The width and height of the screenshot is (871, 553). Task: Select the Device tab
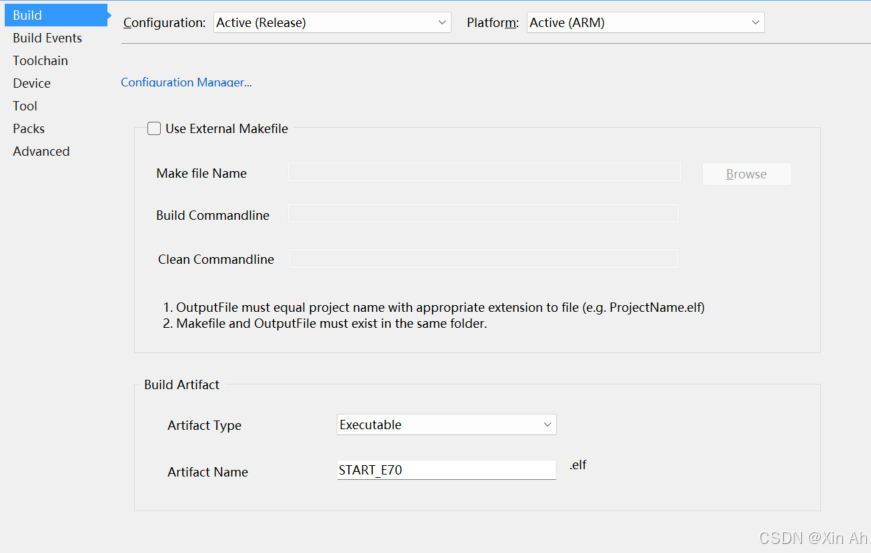[31, 83]
